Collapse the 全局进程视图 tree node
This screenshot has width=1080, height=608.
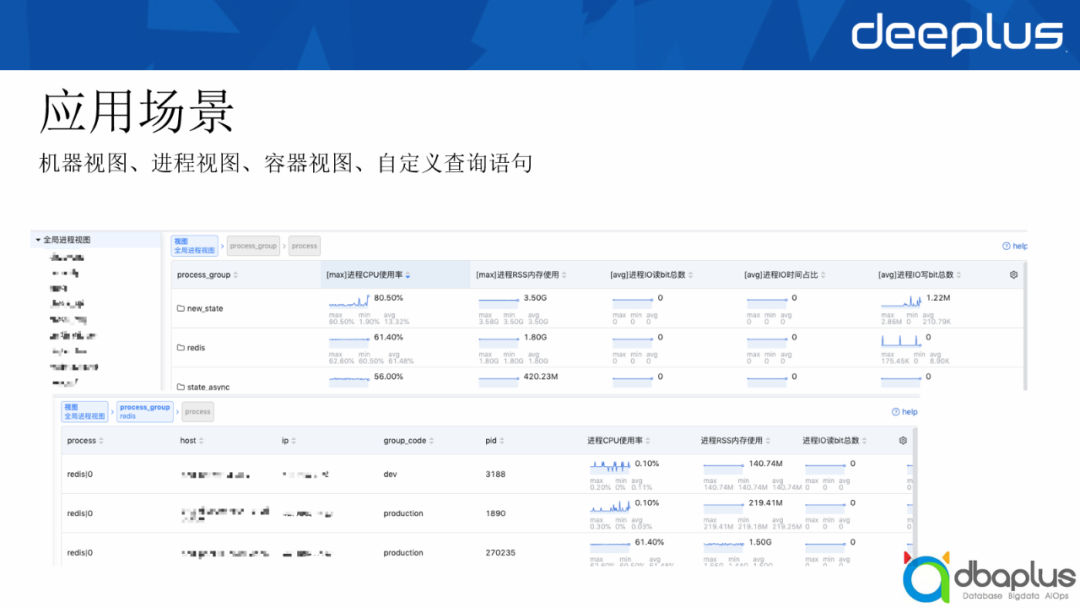point(38,240)
